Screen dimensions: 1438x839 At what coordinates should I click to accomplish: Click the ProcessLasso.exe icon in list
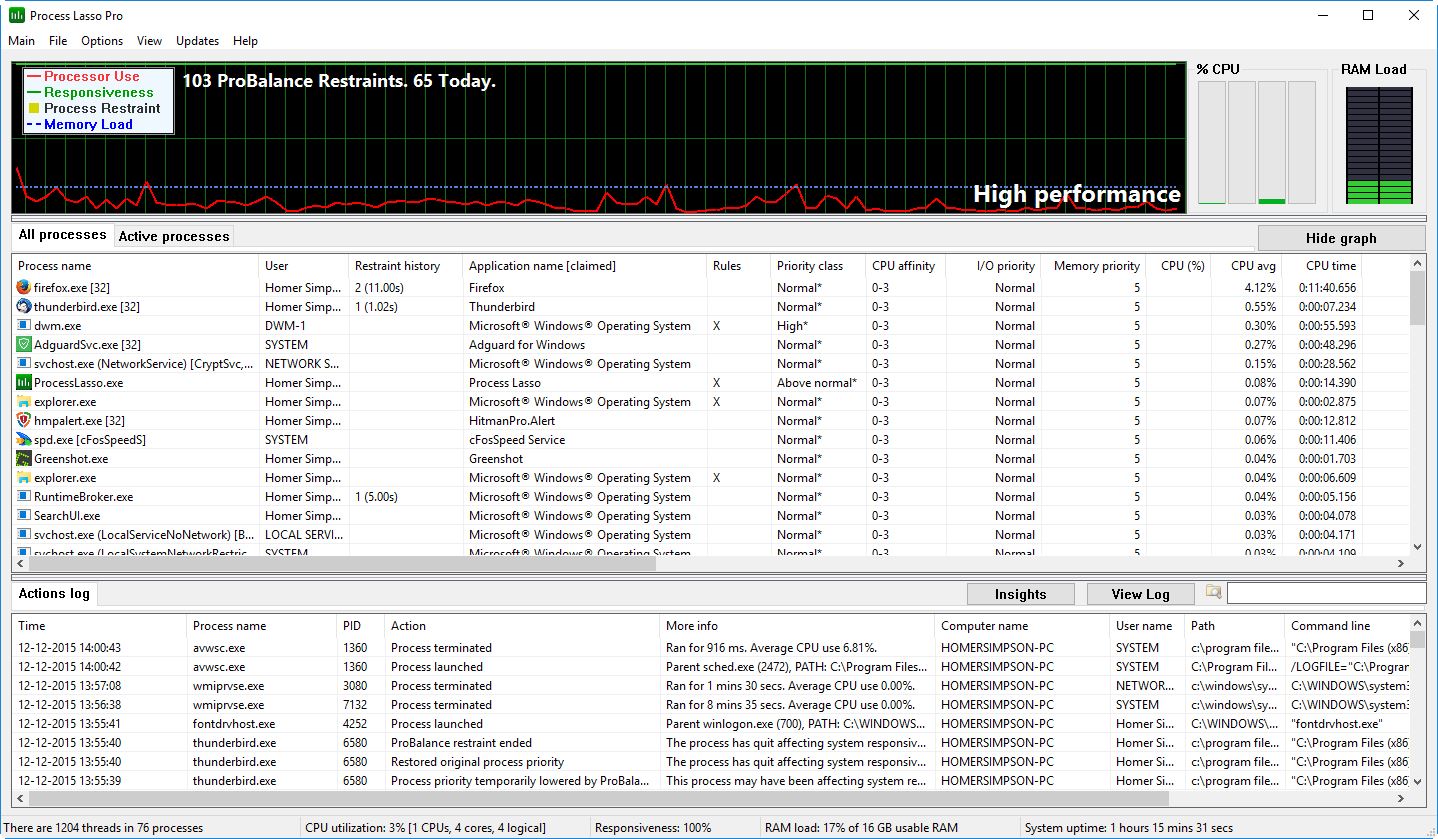24,383
